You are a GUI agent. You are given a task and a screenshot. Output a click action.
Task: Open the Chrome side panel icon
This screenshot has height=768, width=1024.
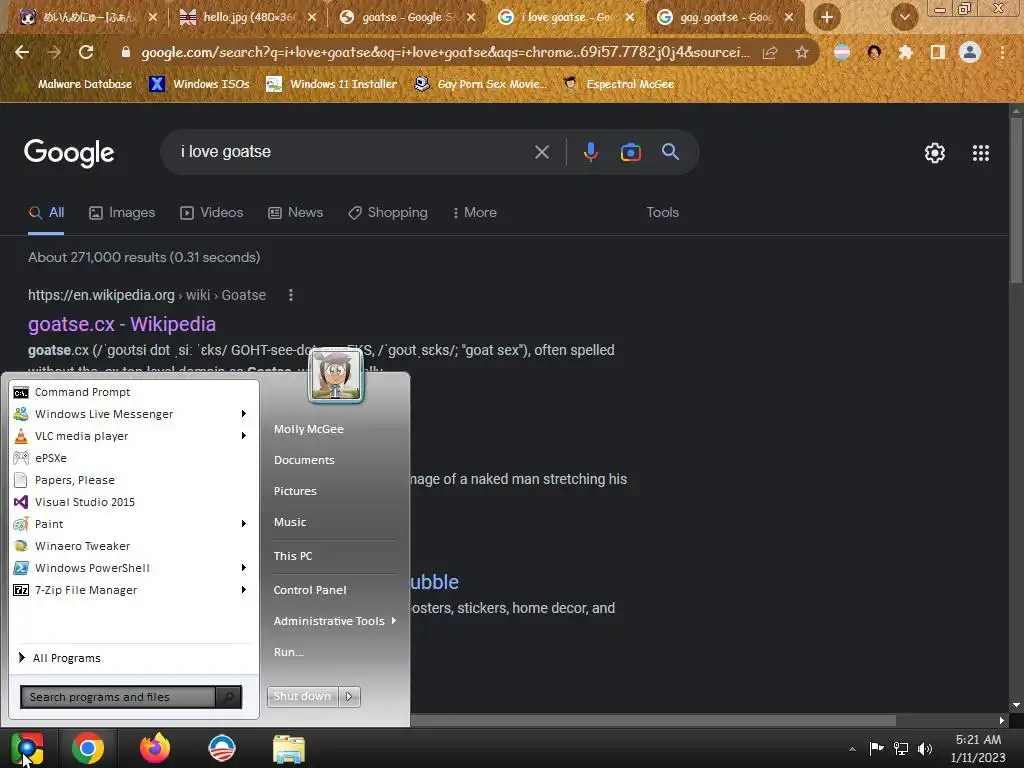click(938, 52)
